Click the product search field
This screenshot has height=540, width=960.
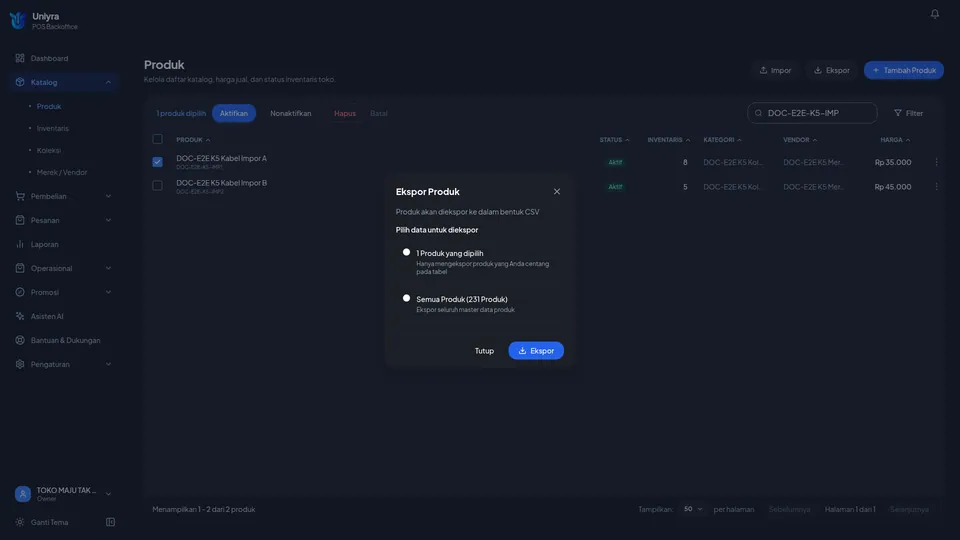click(812, 113)
